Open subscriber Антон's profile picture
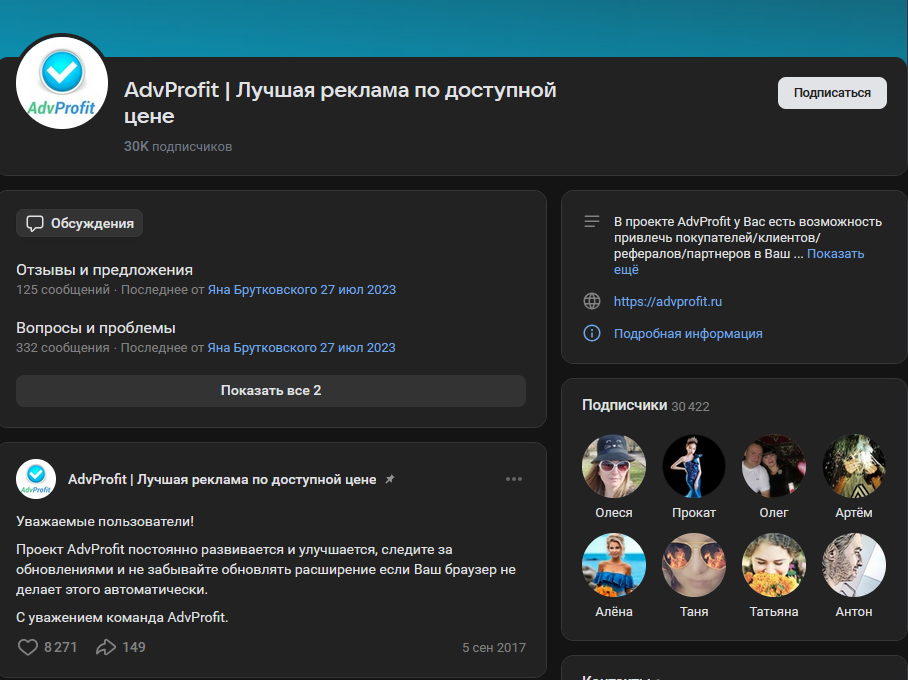The height and width of the screenshot is (680, 908). [x=854, y=565]
